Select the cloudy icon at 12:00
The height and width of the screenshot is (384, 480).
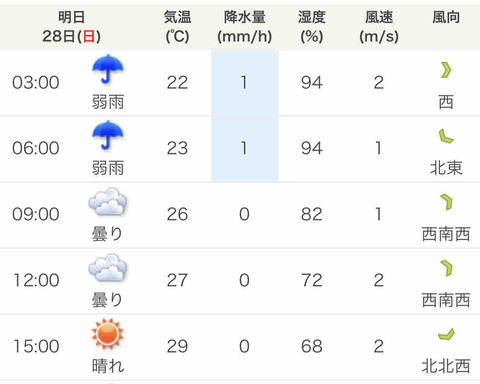(108, 268)
